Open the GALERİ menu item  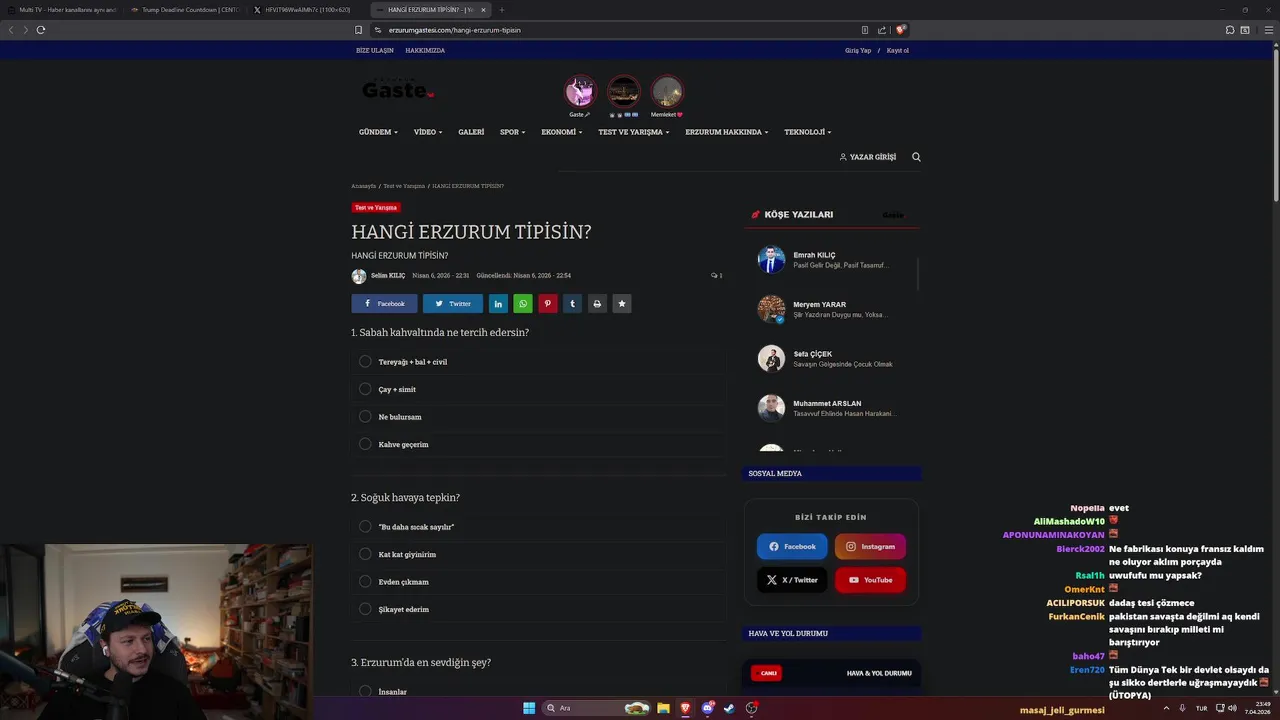pos(471,132)
